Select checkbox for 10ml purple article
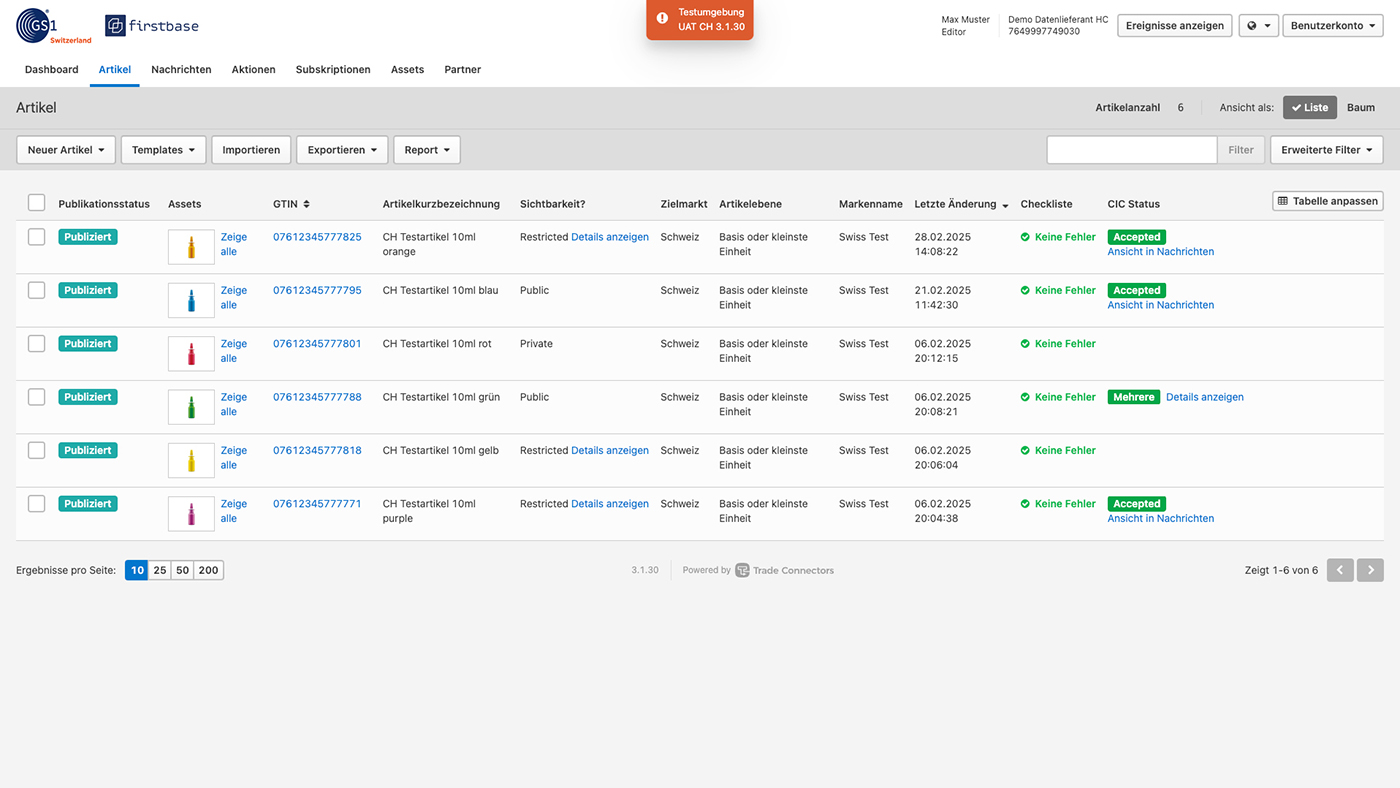This screenshot has width=1400, height=788. tap(37, 504)
